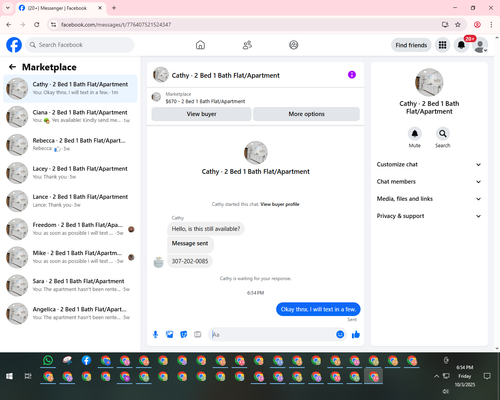Screen dimensions: 500x400
Task: Send a thumbs-up like
Action: tap(356, 334)
